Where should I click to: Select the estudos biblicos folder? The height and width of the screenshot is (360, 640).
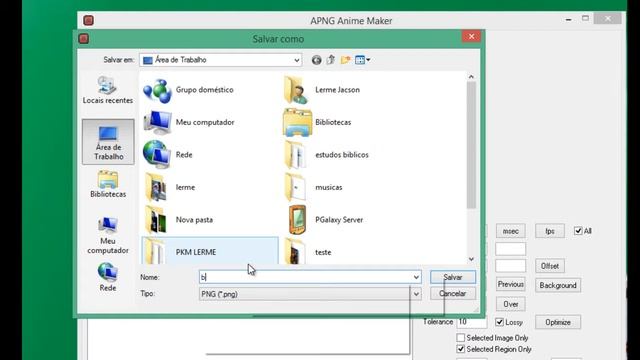pyautogui.click(x=326, y=155)
